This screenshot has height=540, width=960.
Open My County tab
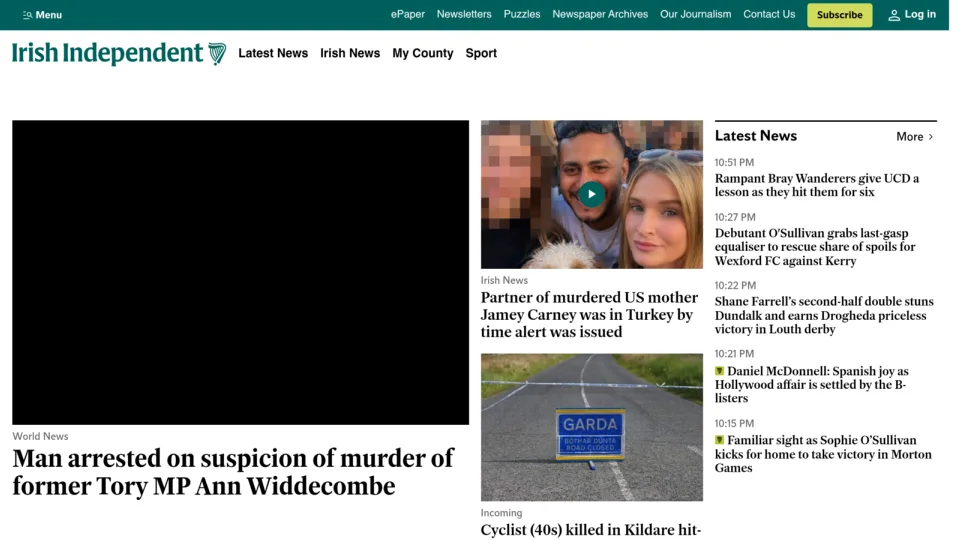[423, 53]
